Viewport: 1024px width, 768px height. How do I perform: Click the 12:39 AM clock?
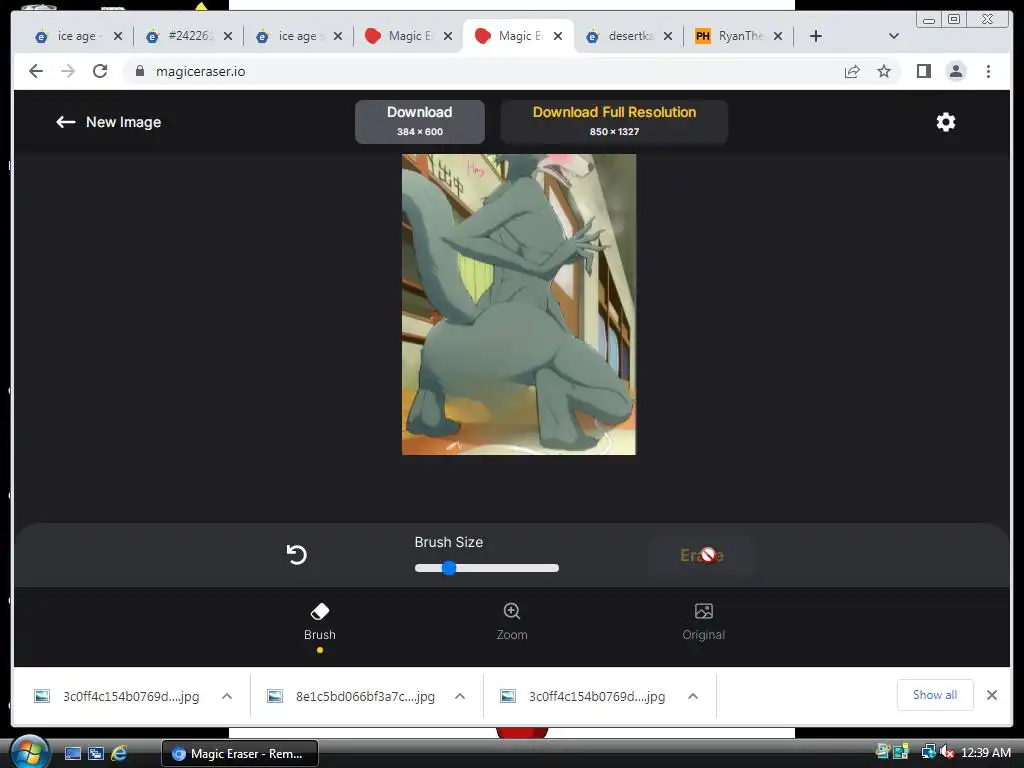pos(986,752)
